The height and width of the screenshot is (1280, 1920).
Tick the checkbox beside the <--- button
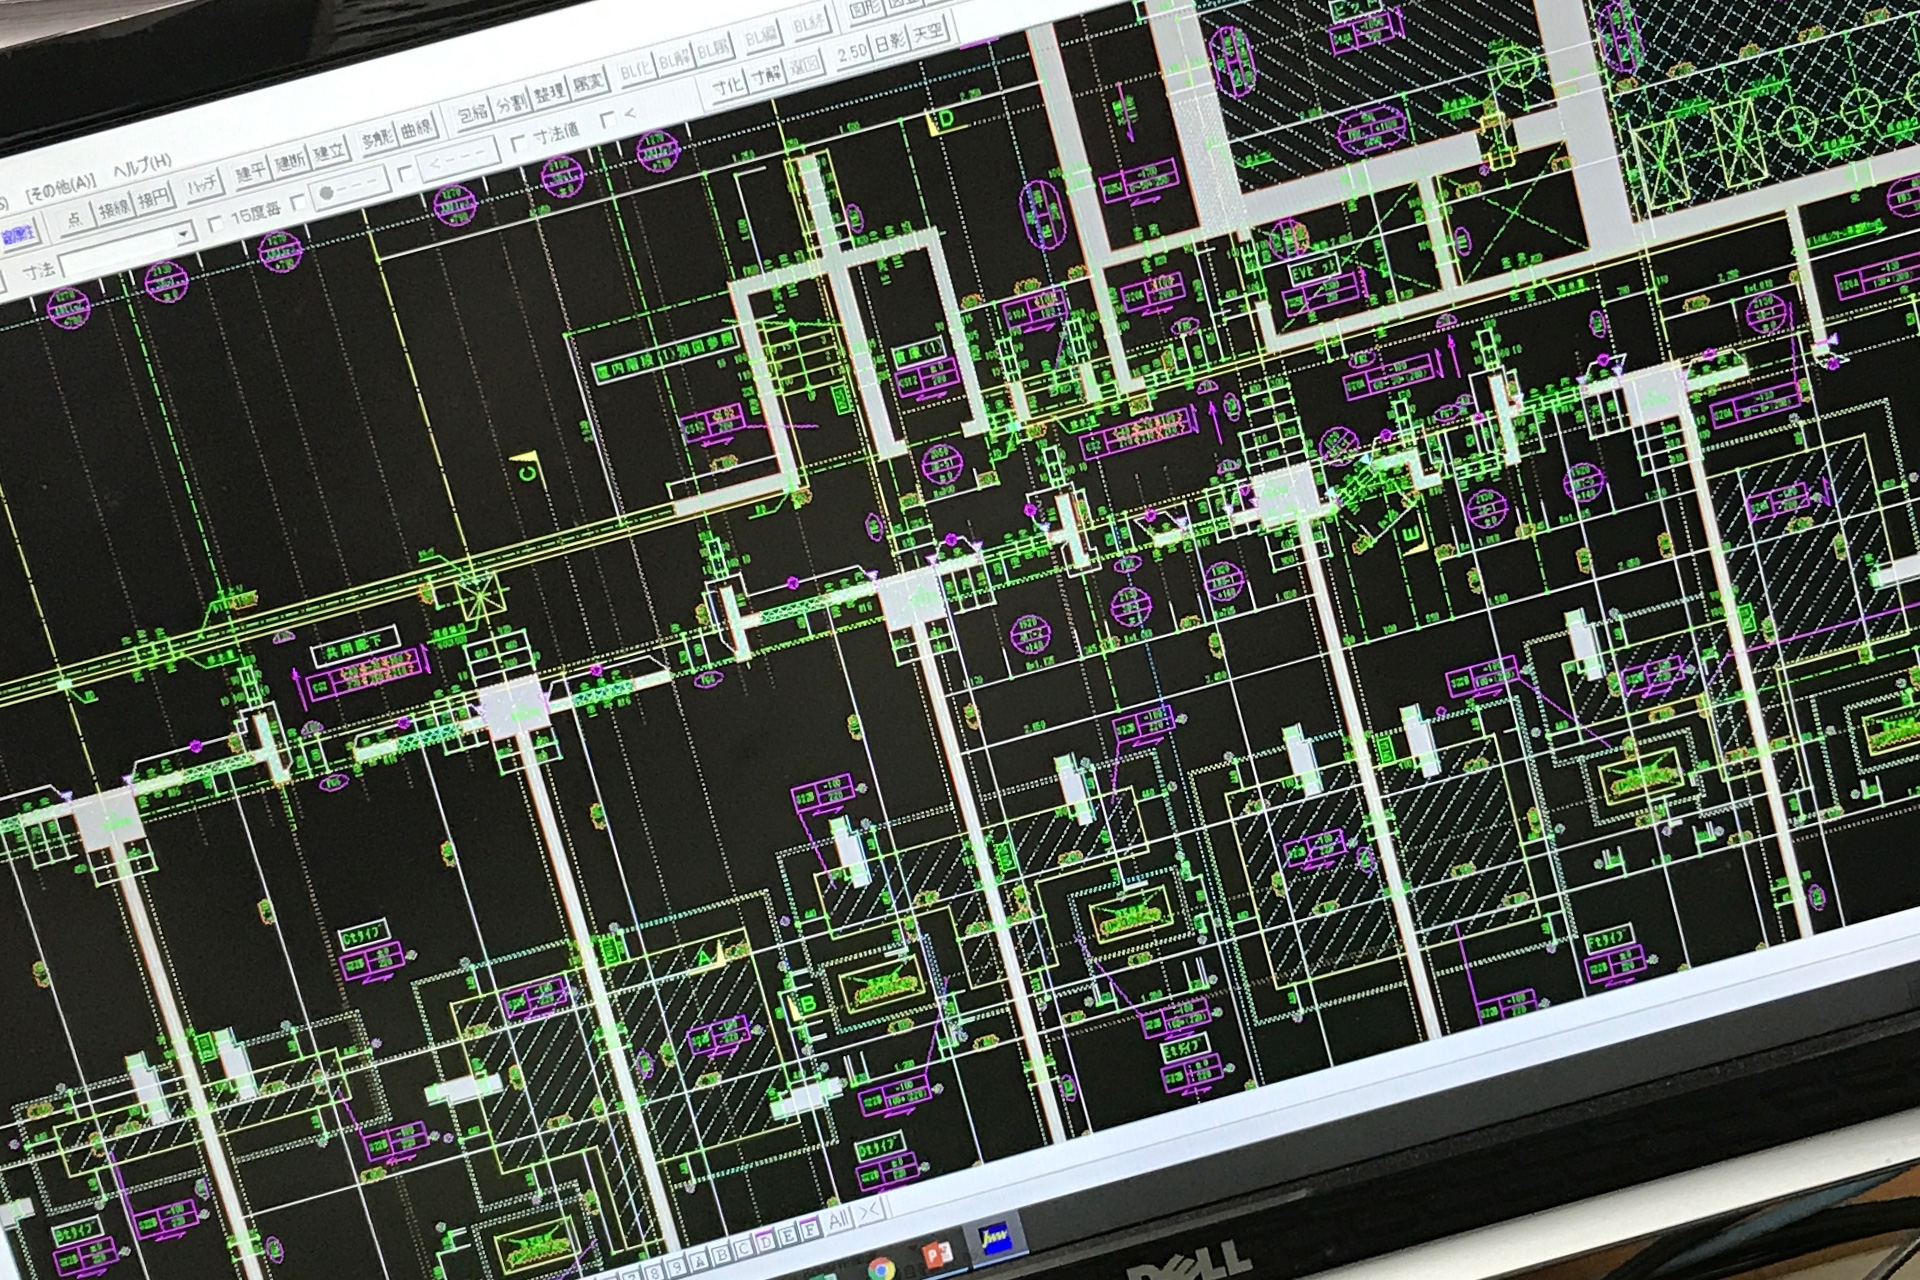click(405, 173)
